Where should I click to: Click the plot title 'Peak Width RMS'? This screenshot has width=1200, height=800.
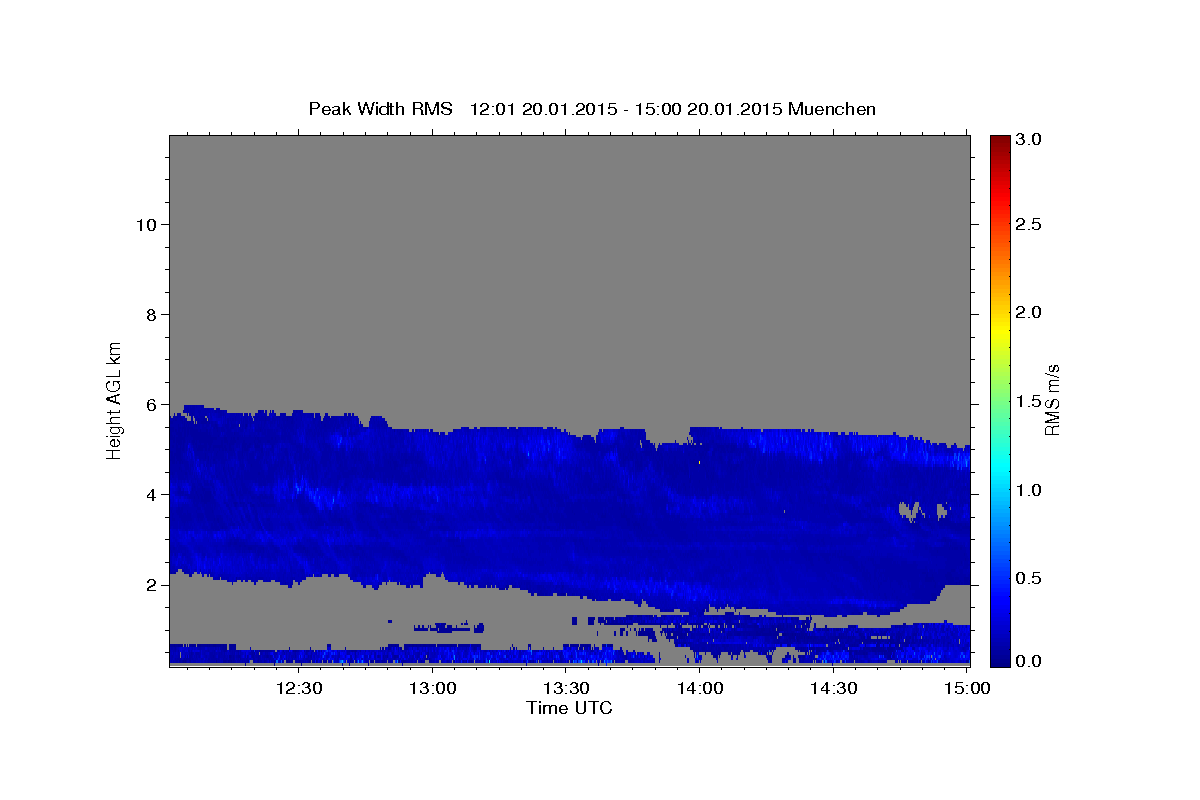coord(380,108)
